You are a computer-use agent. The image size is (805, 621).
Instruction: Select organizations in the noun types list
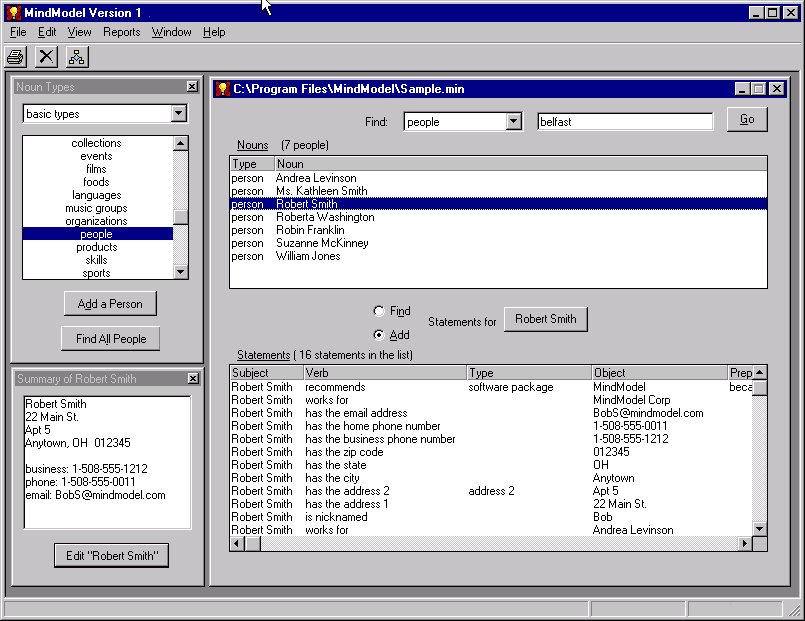pos(96,221)
